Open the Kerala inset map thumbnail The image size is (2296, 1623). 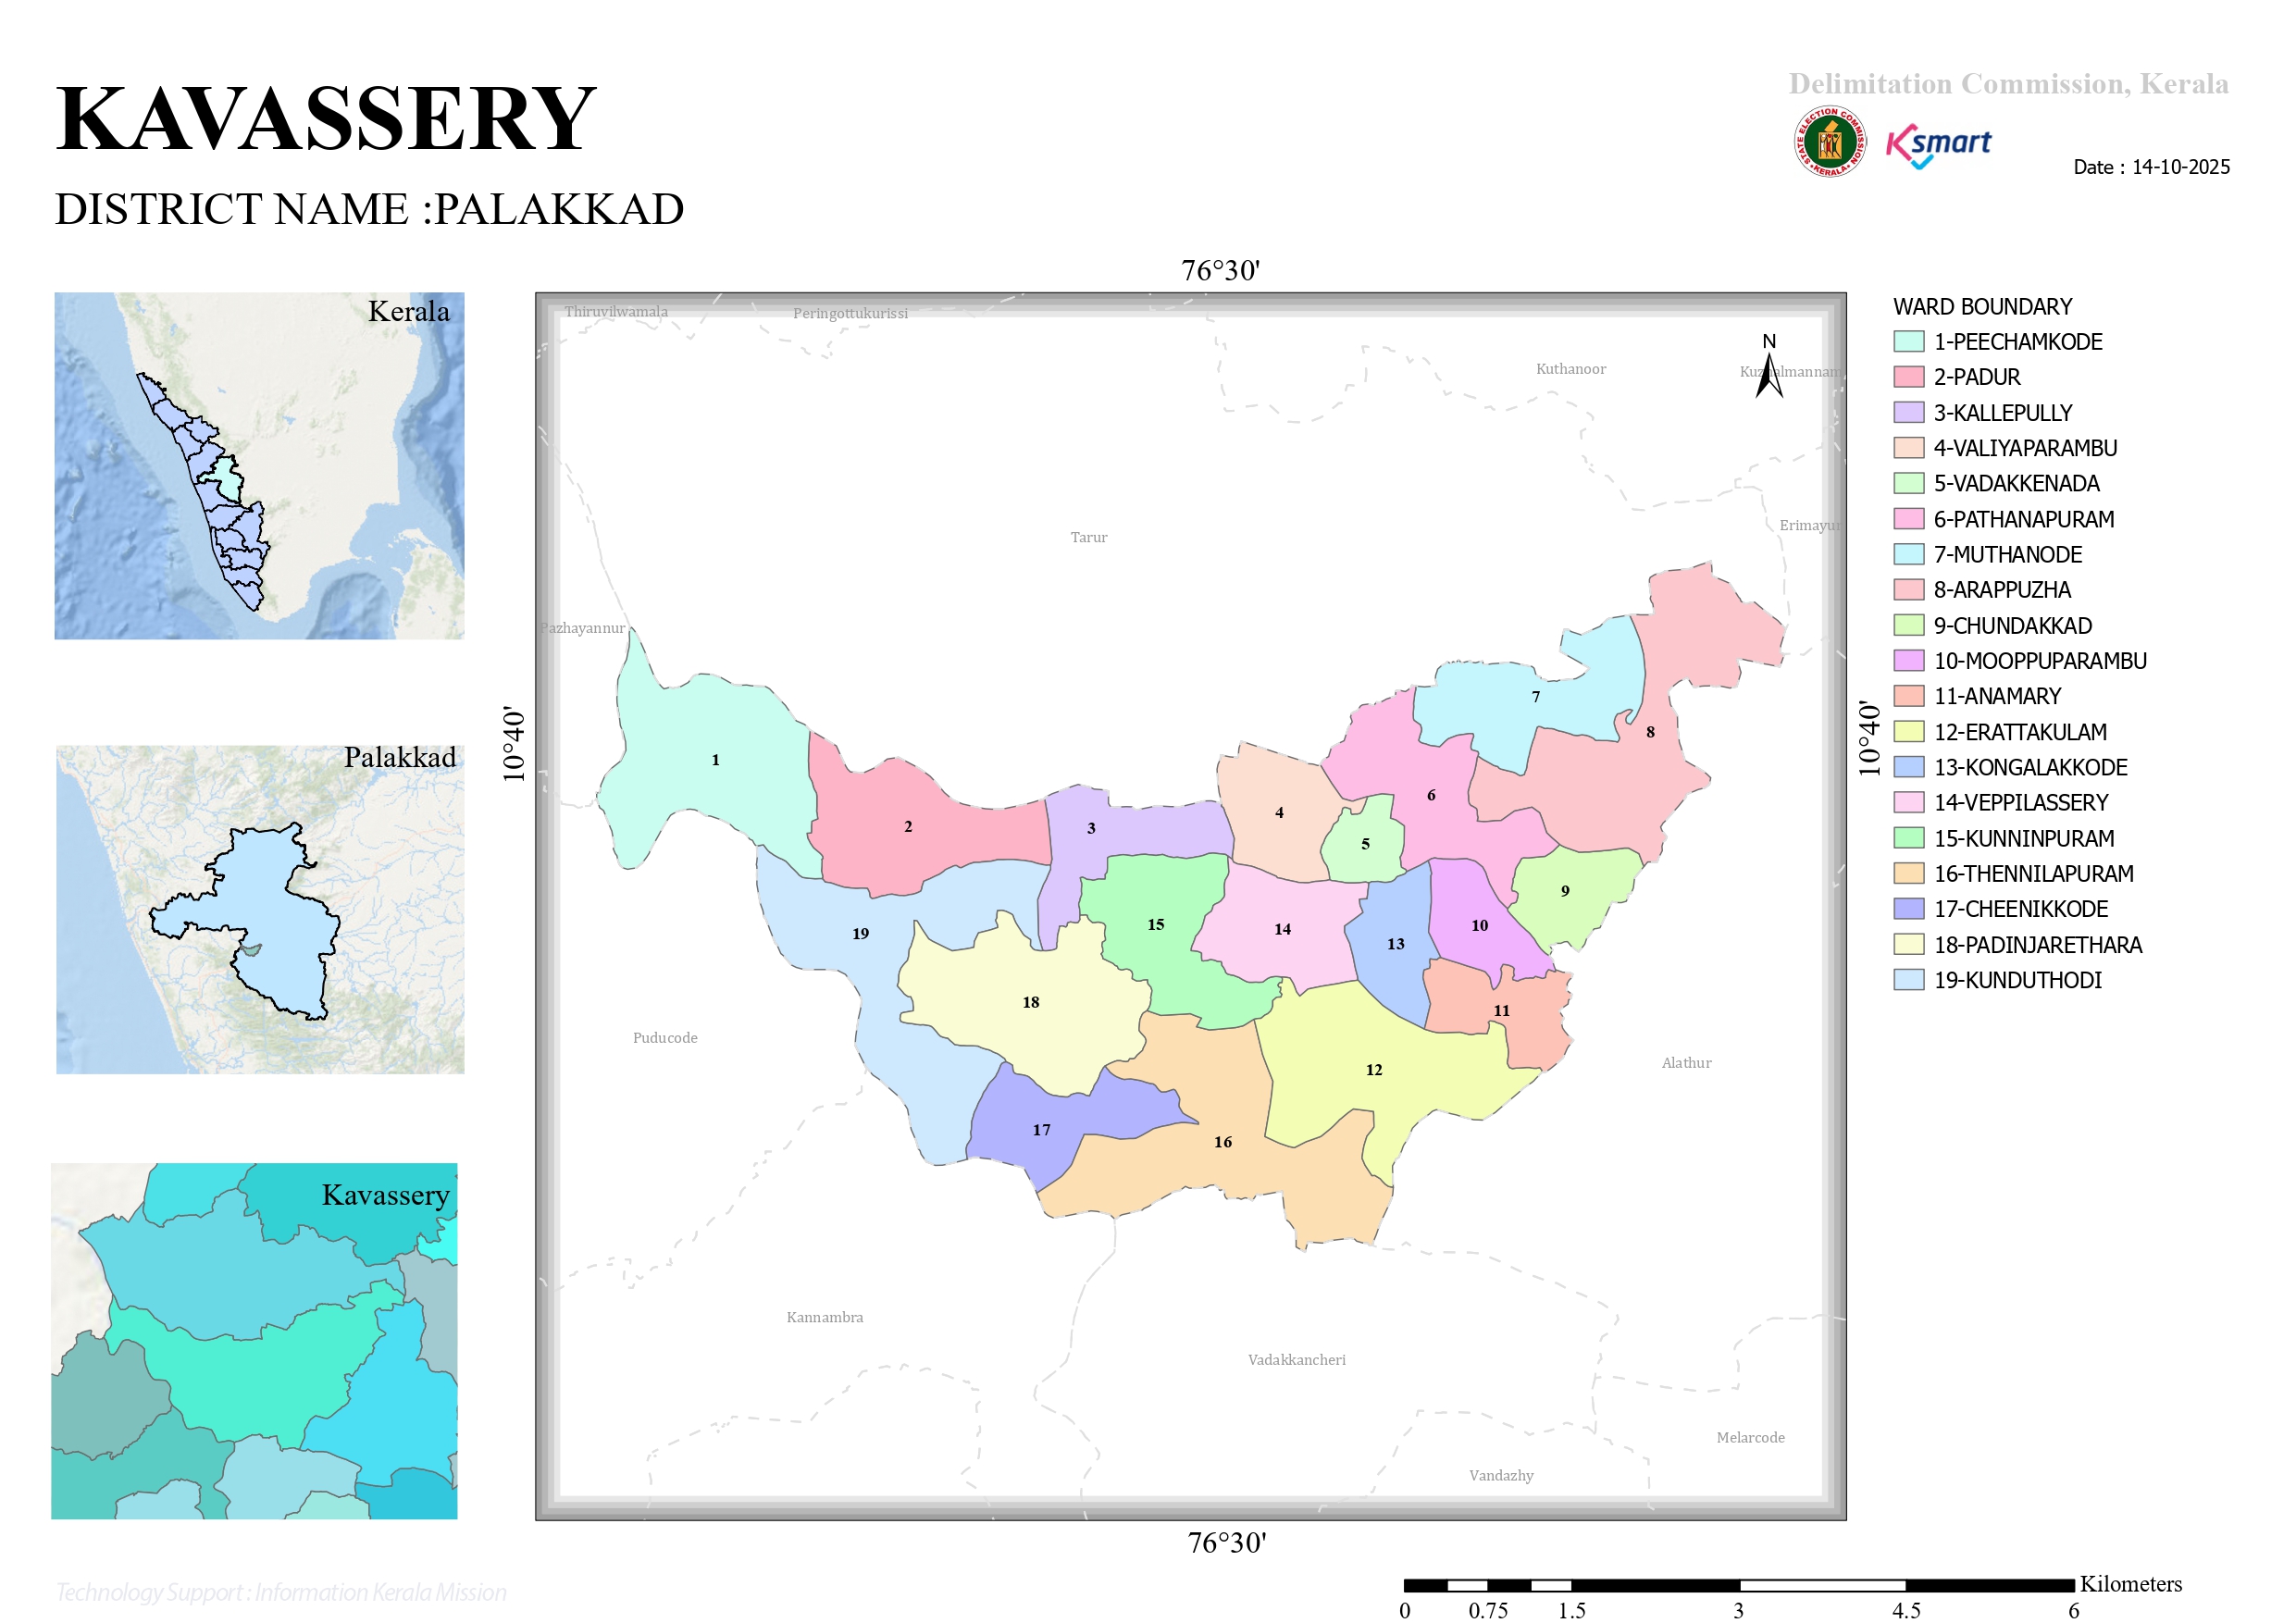tap(259, 466)
